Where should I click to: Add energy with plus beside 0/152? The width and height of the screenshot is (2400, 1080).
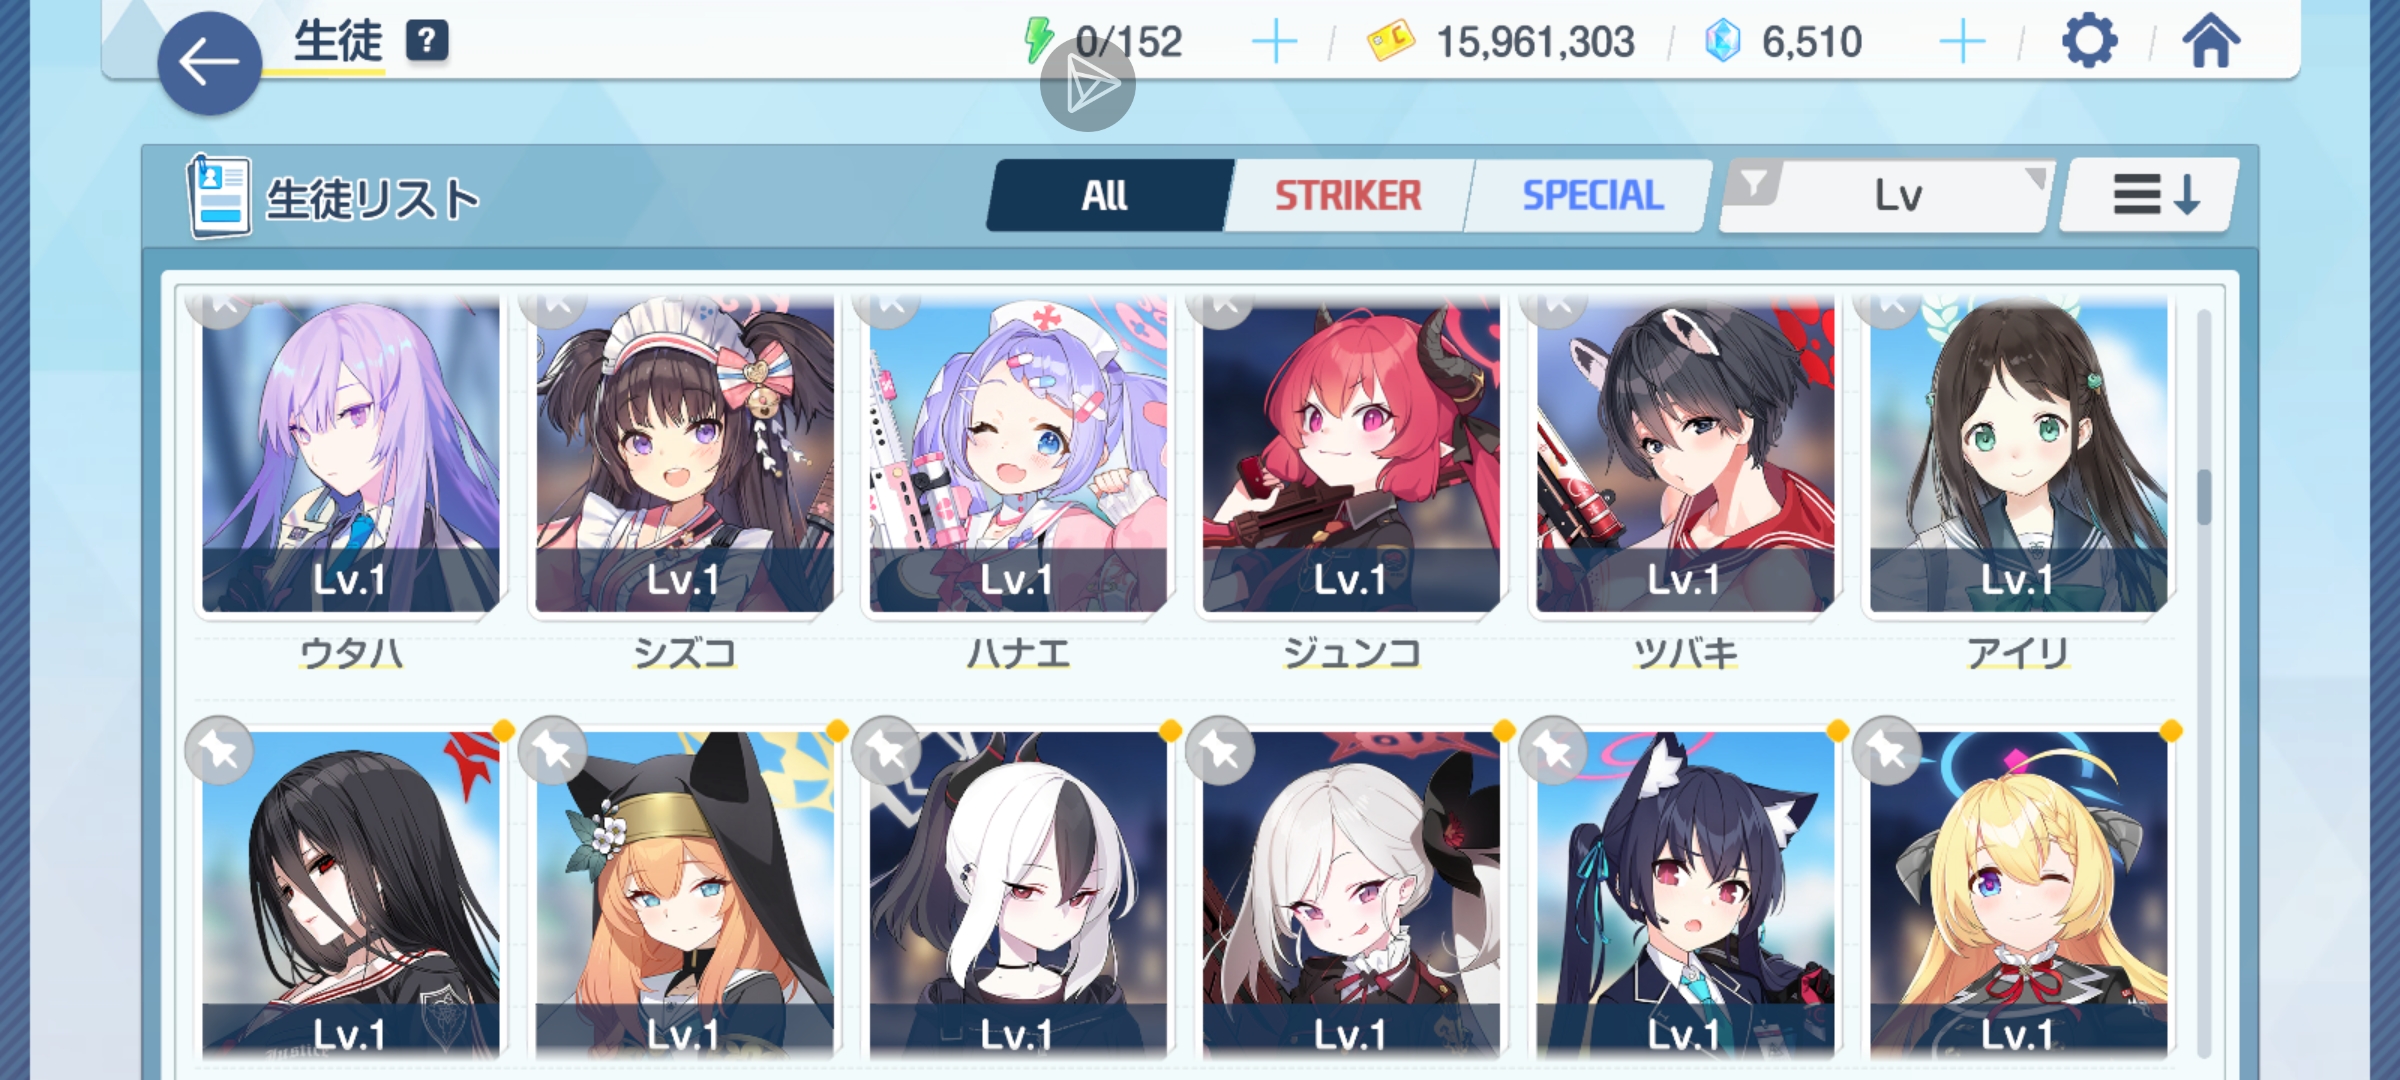pos(1274,43)
